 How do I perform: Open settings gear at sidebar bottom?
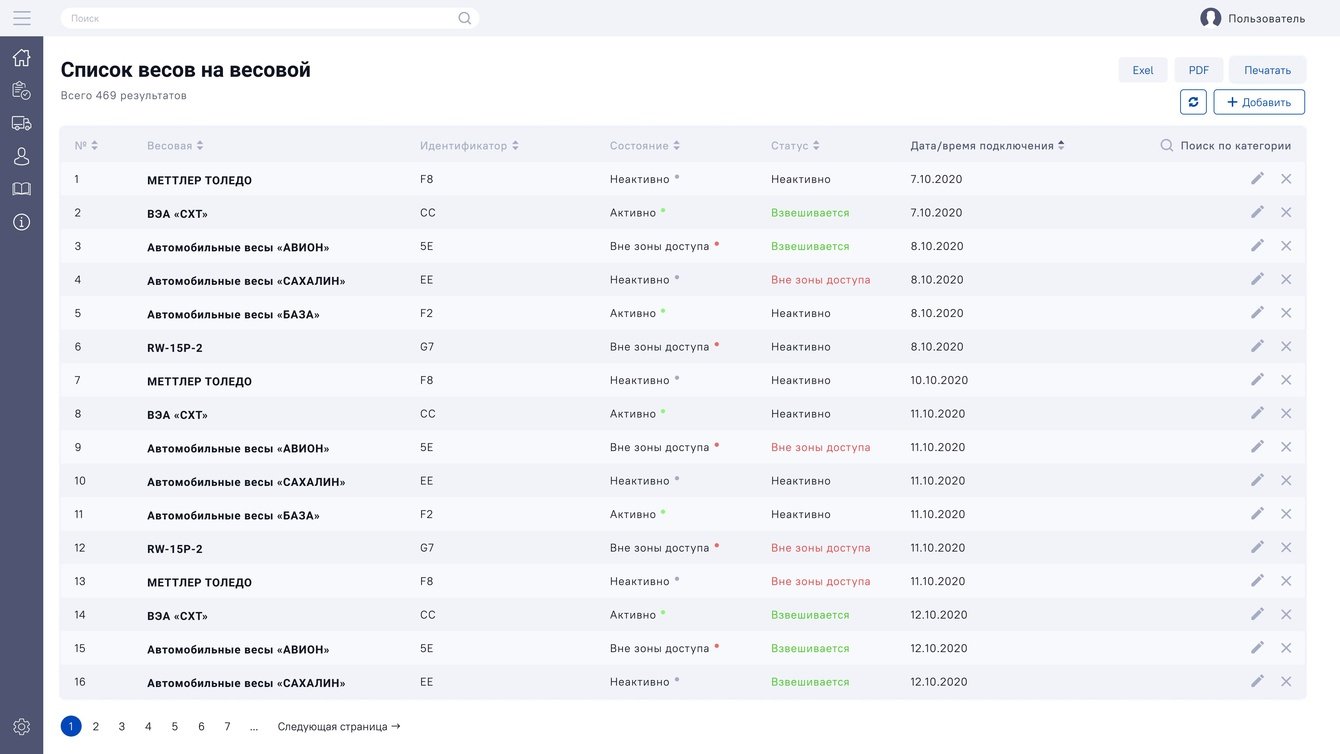(21, 727)
